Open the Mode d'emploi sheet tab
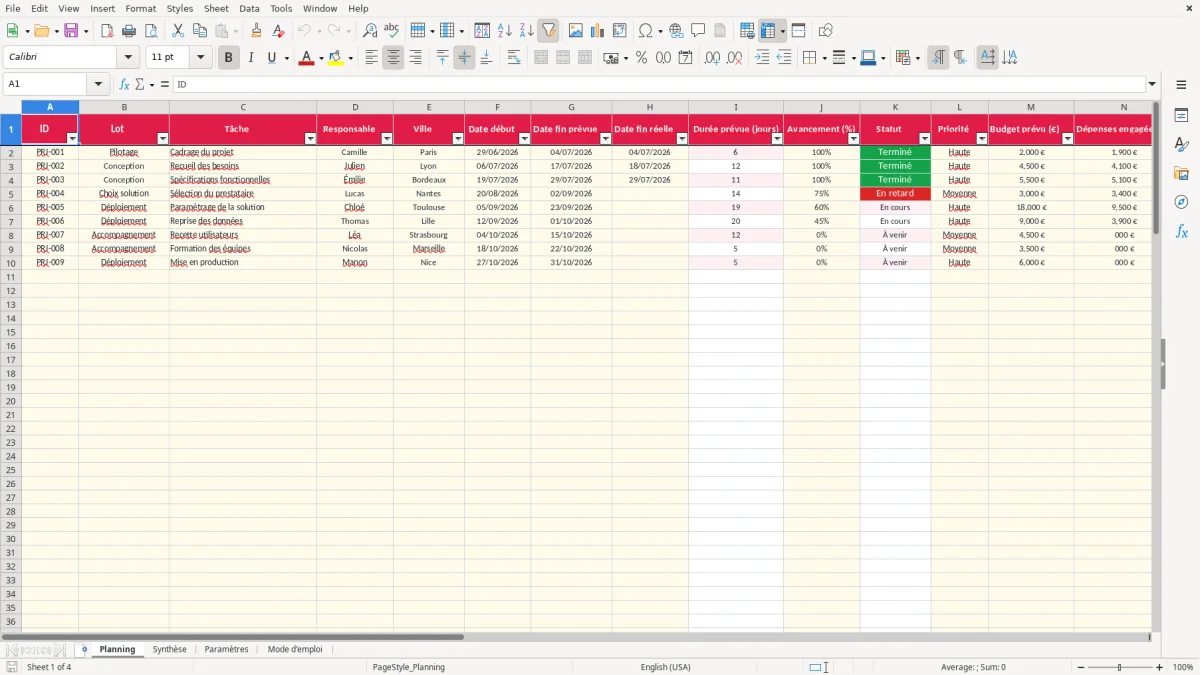This screenshot has width=1200, height=675. tap(295, 649)
